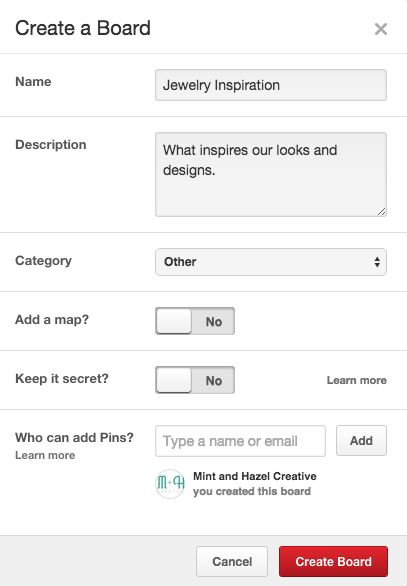This screenshot has width=407, height=586.
Task: Click the description textarea resize grip
Action: (x=381, y=212)
